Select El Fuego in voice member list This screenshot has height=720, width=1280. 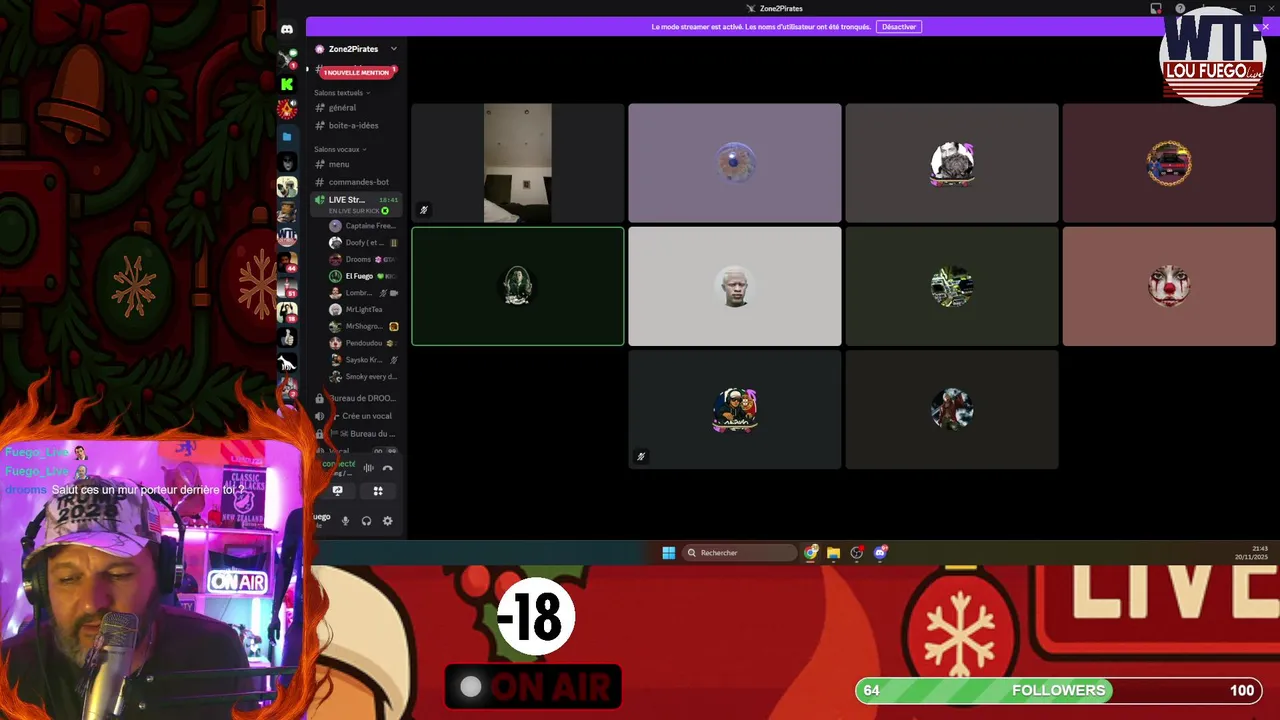coord(364,276)
